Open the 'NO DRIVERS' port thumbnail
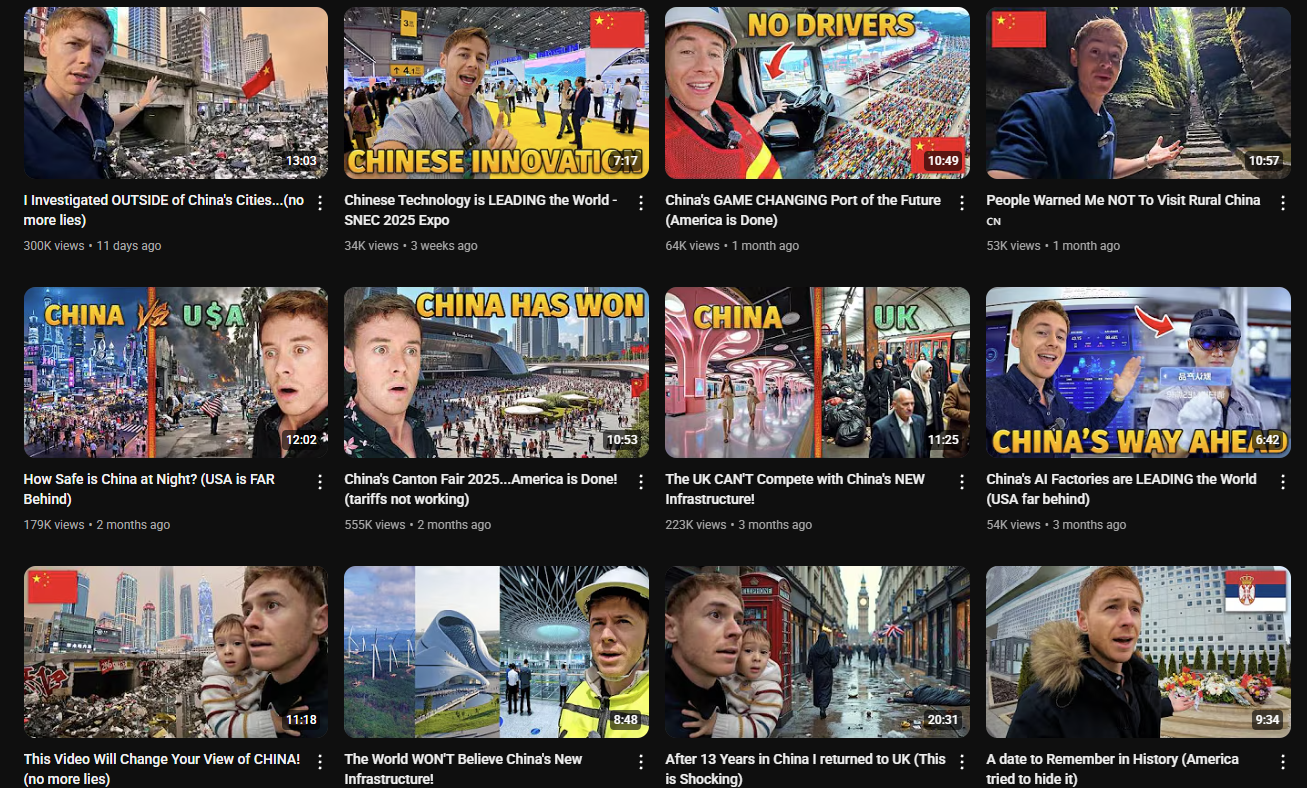This screenshot has width=1307, height=788. coord(817,93)
